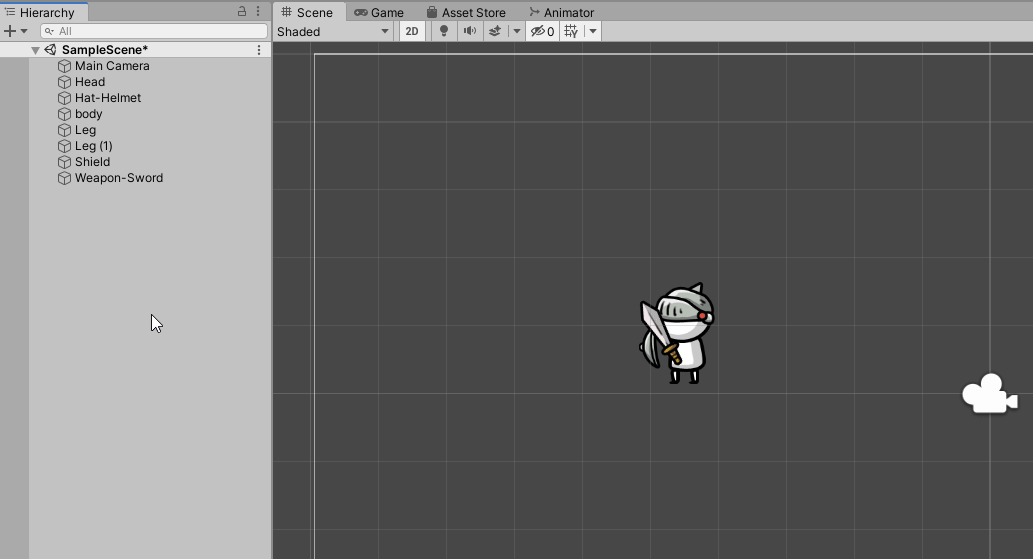Open SampleScene context menu (three dots)
The image size is (1033, 559).
pyautogui.click(x=259, y=50)
